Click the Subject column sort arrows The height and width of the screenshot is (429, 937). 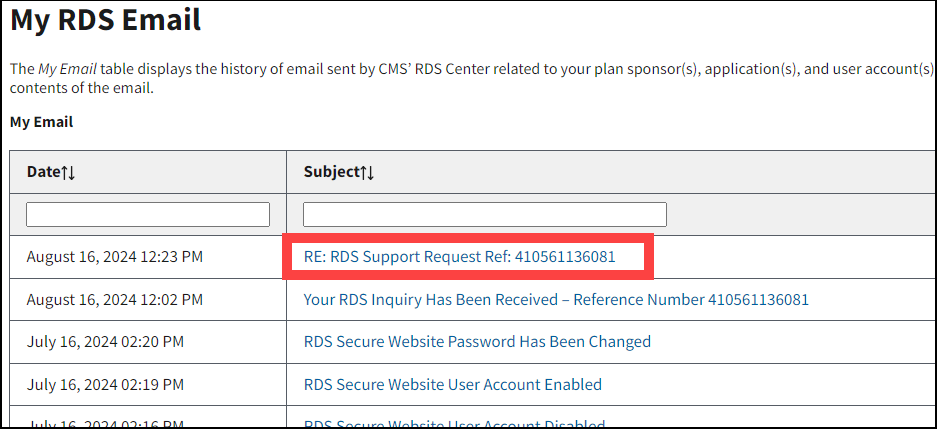click(x=368, y=172)
